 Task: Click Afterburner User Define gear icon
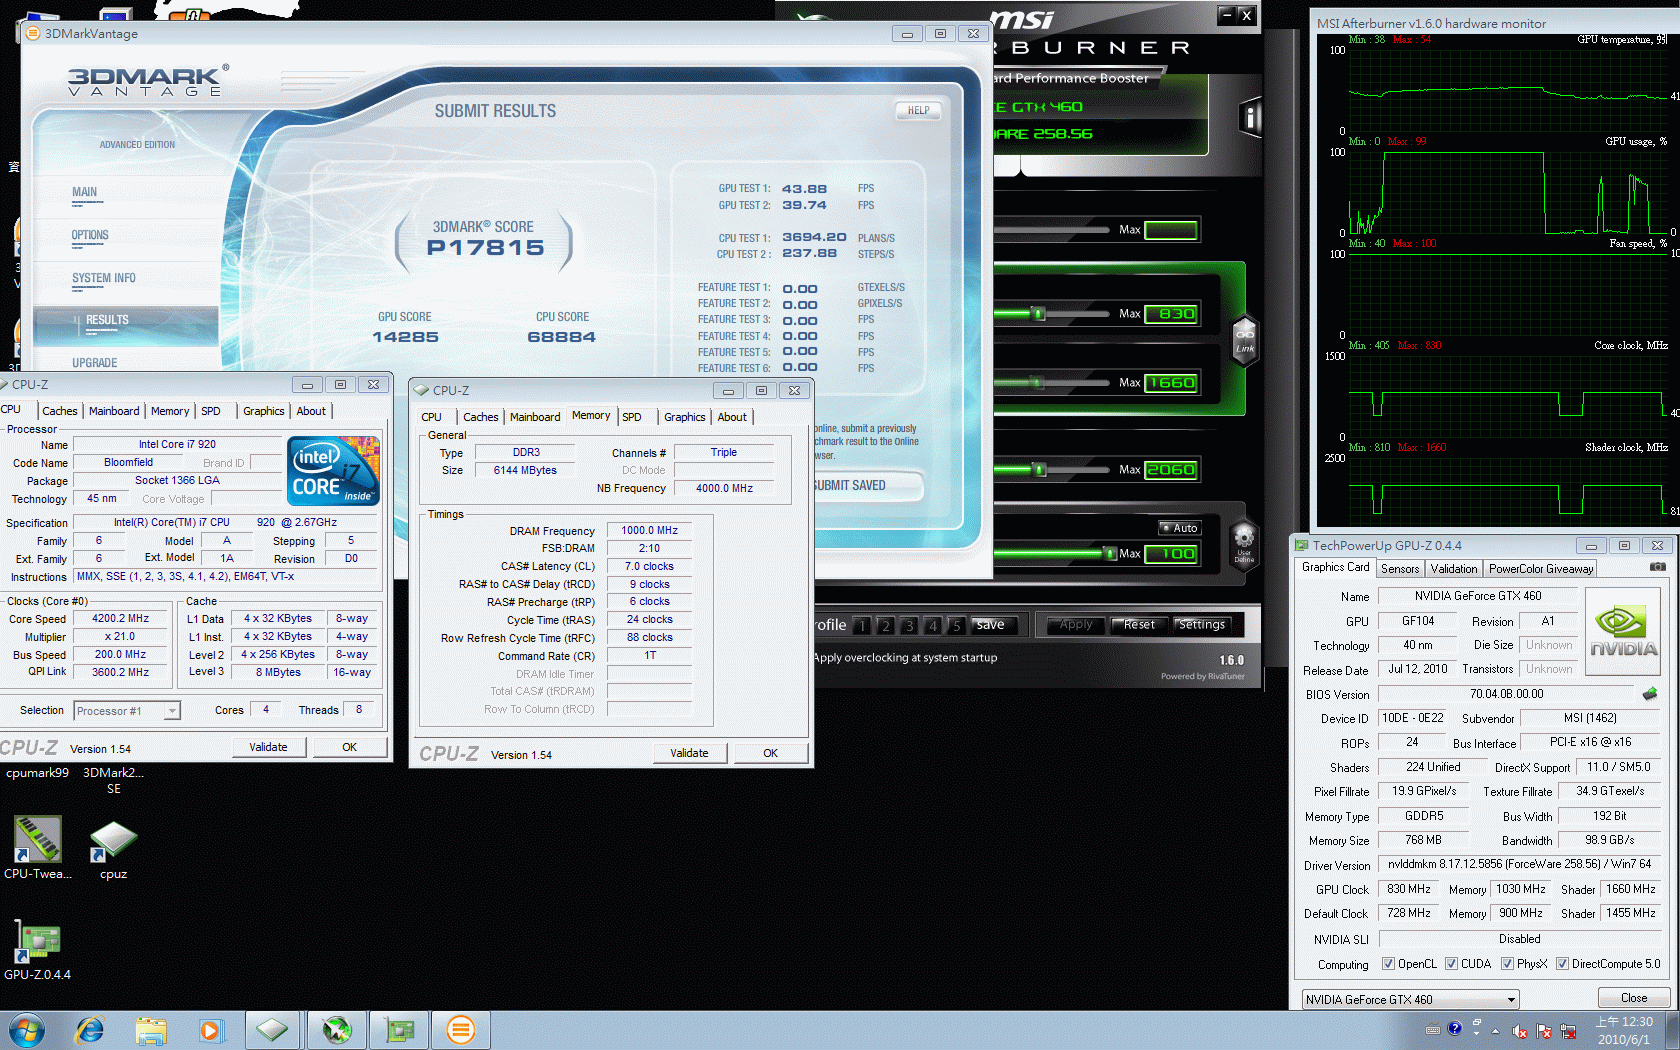pyautogui.click(x=1244, y=544)
